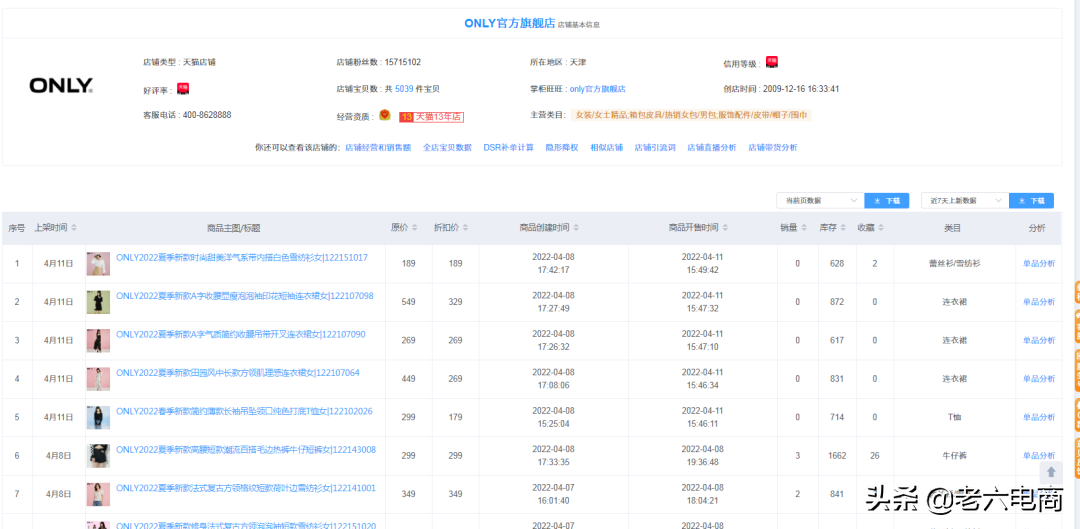Open thumbnail of product 122102026
1080x529 pixels.
point(98,417)
